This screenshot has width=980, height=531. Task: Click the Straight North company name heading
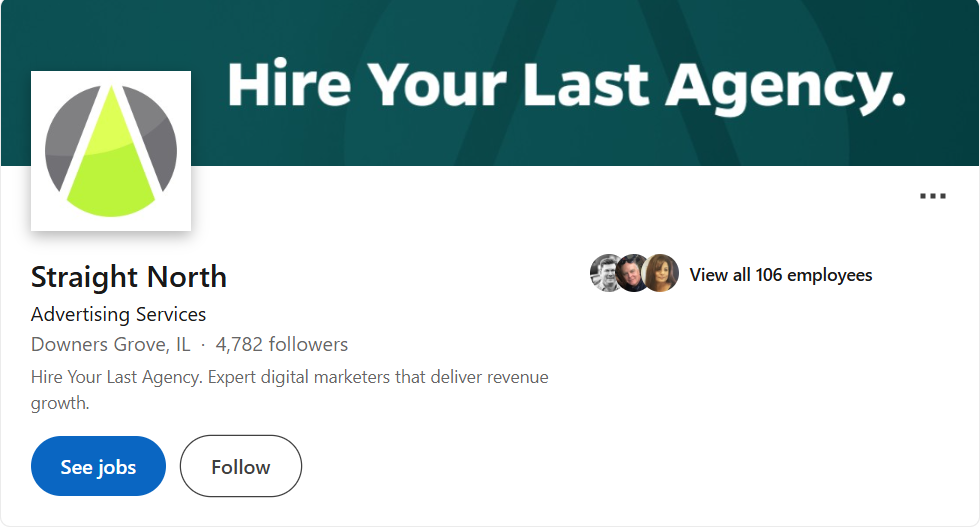[x=129, y=277]
